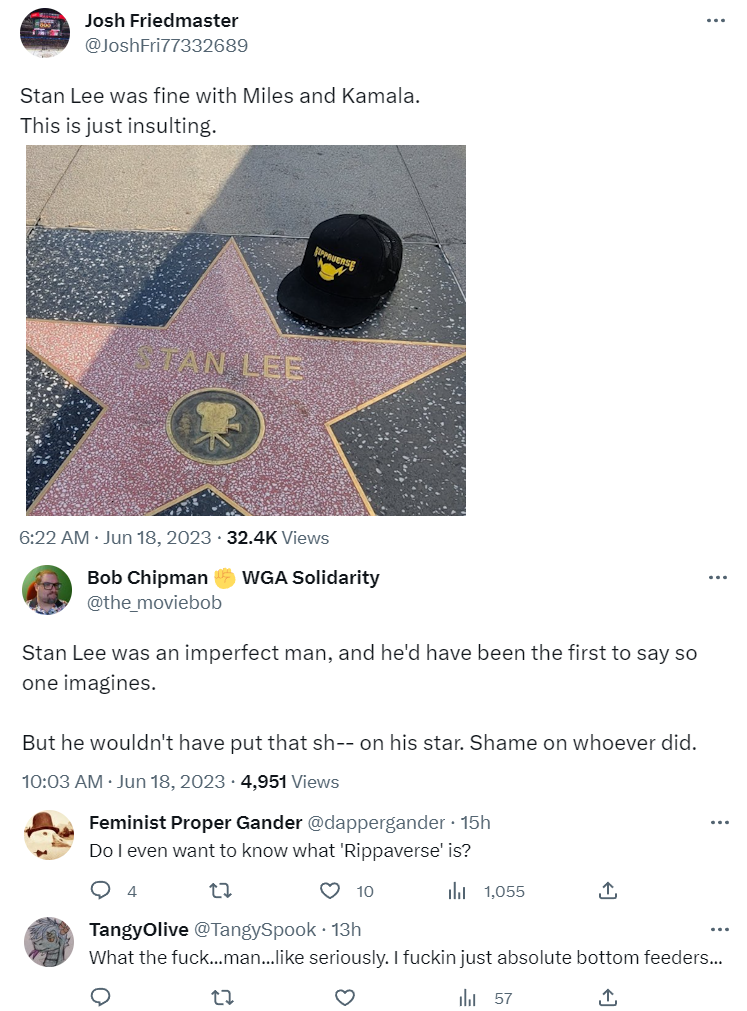Reply to TangyOlive's tweet
747x1011 pixels.
pos(100,997)
